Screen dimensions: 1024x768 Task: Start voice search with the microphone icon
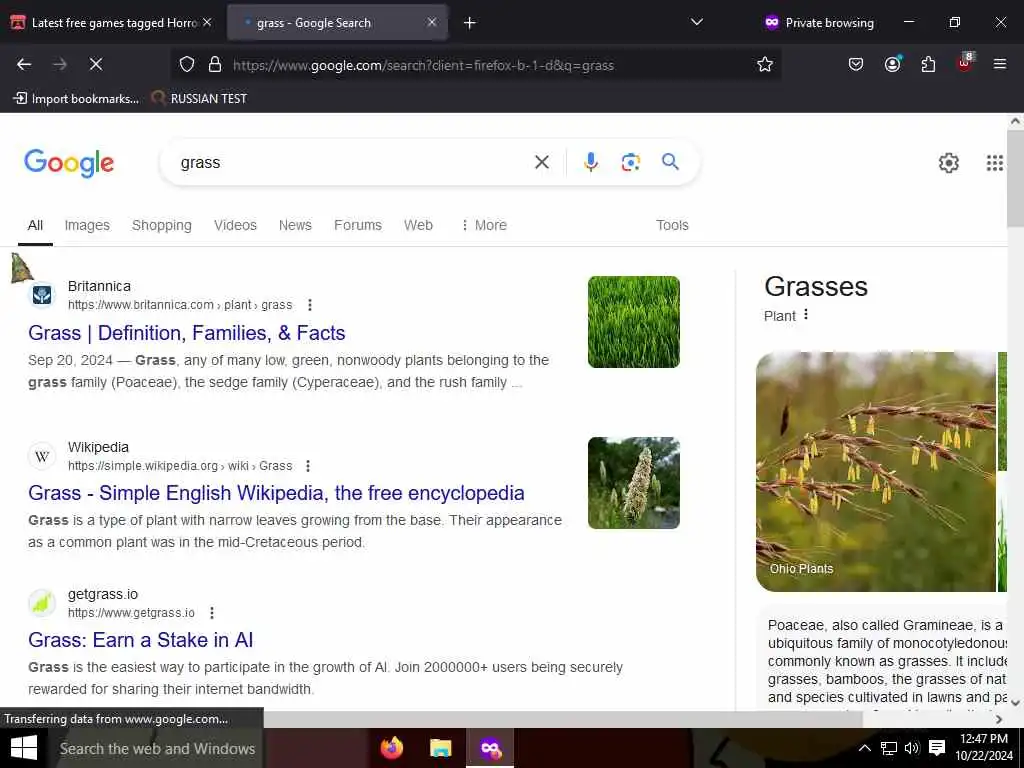(x=590, y=162)
